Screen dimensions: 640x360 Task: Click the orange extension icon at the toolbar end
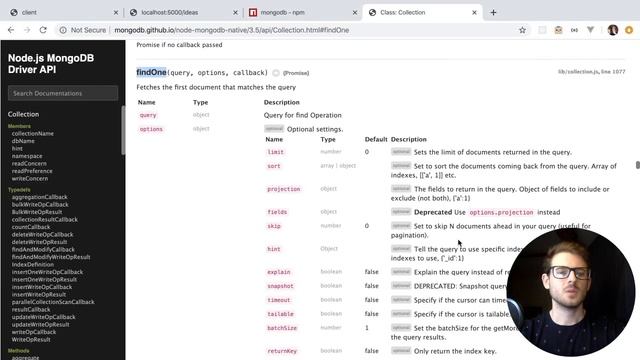pos(629,30)
